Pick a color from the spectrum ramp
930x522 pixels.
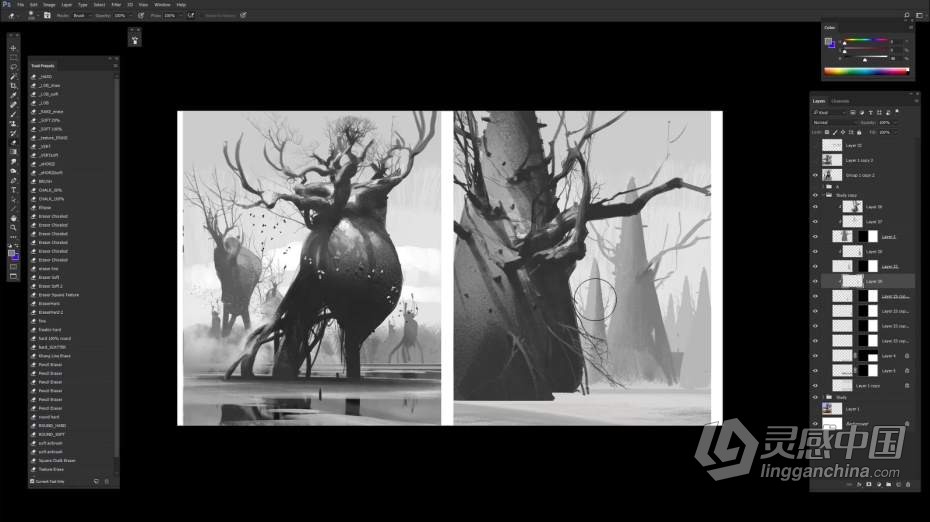(866, 72)
